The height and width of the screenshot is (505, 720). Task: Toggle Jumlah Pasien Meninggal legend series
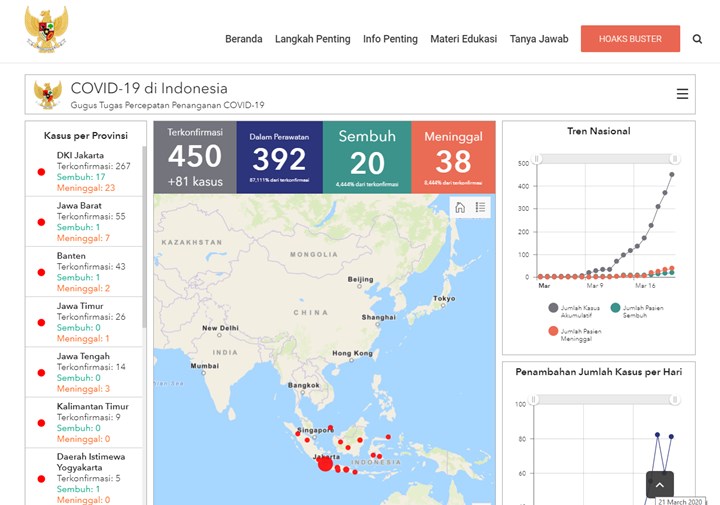pyautogui.click(x=575, y=335)
